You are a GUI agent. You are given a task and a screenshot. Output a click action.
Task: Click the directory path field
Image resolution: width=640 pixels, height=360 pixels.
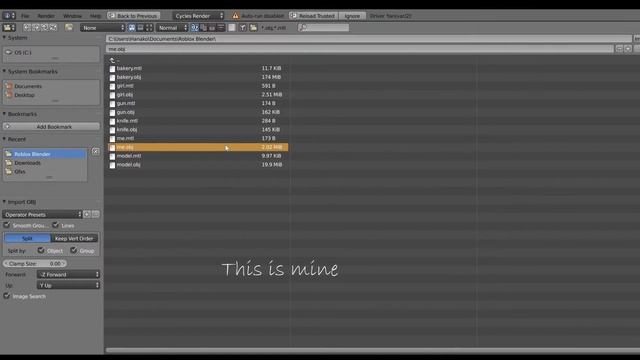tap(369, 39)
